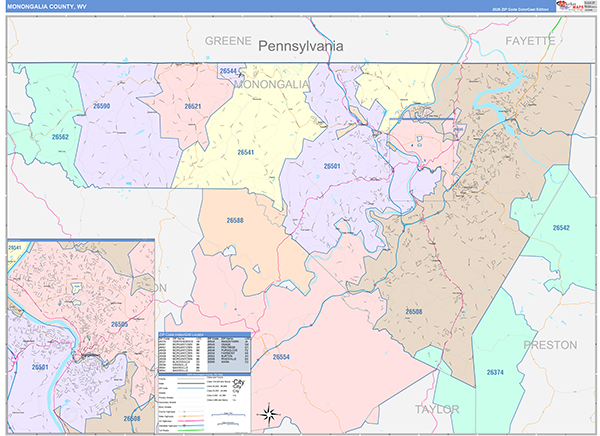Click the Market Maps logo in header

pos(573,6)
